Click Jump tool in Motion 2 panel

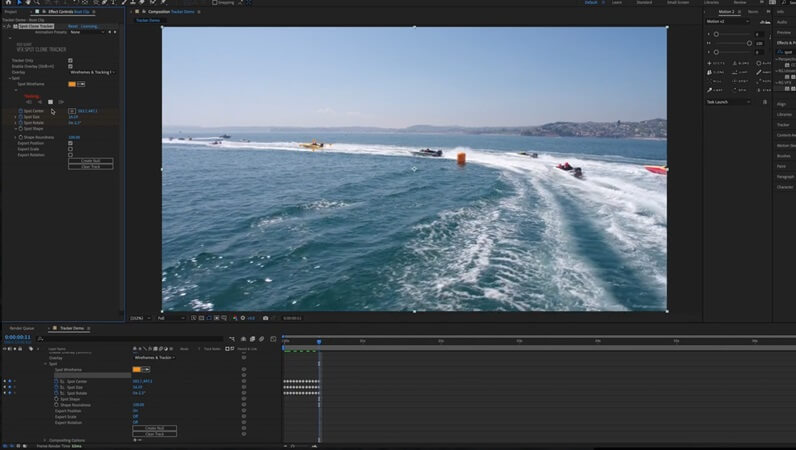(741, 72)
